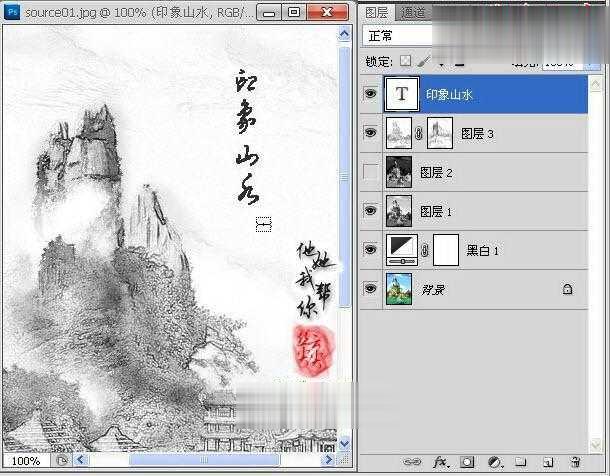610x476 pixels.
Task: Maximize the document window
Action: pyautogui.click(x=294, y=12)
